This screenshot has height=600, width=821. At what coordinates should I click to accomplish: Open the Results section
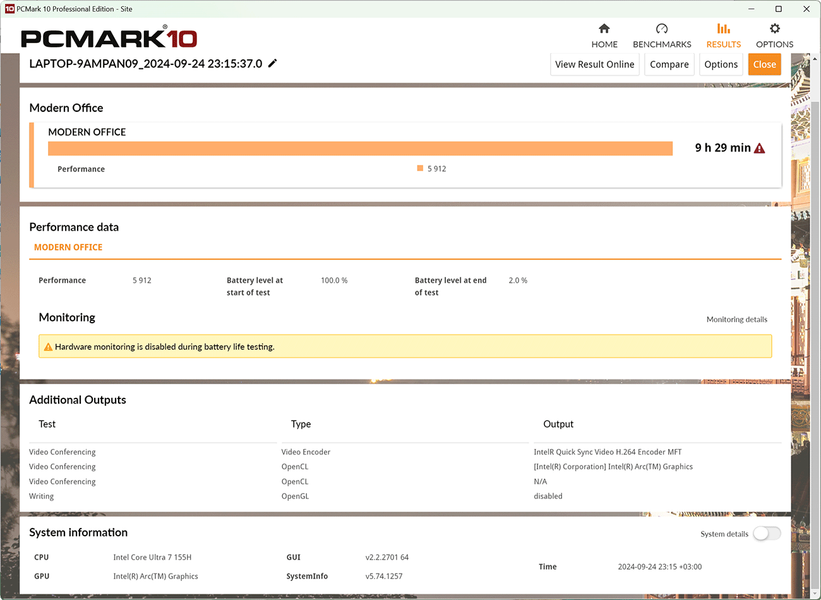[x=723, y=36]
